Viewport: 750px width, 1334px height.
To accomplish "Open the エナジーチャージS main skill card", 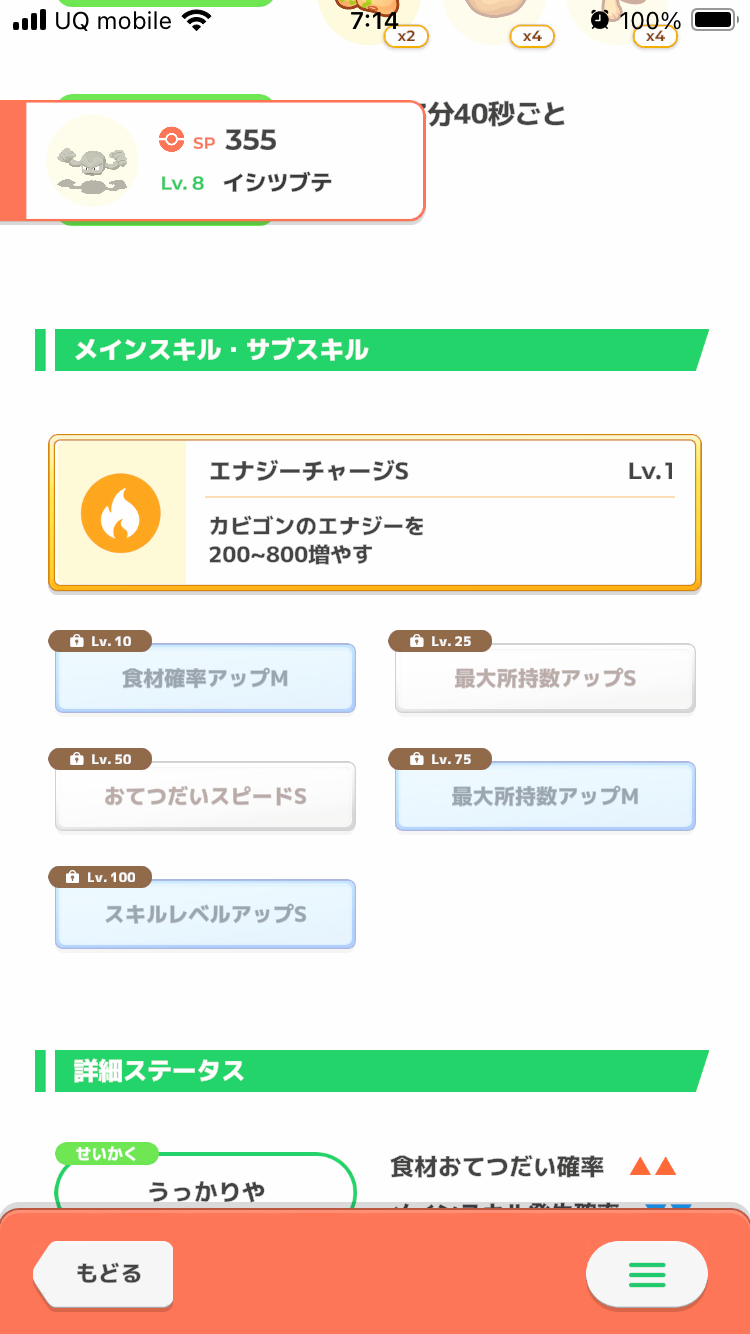I will [x=440, y=513].
